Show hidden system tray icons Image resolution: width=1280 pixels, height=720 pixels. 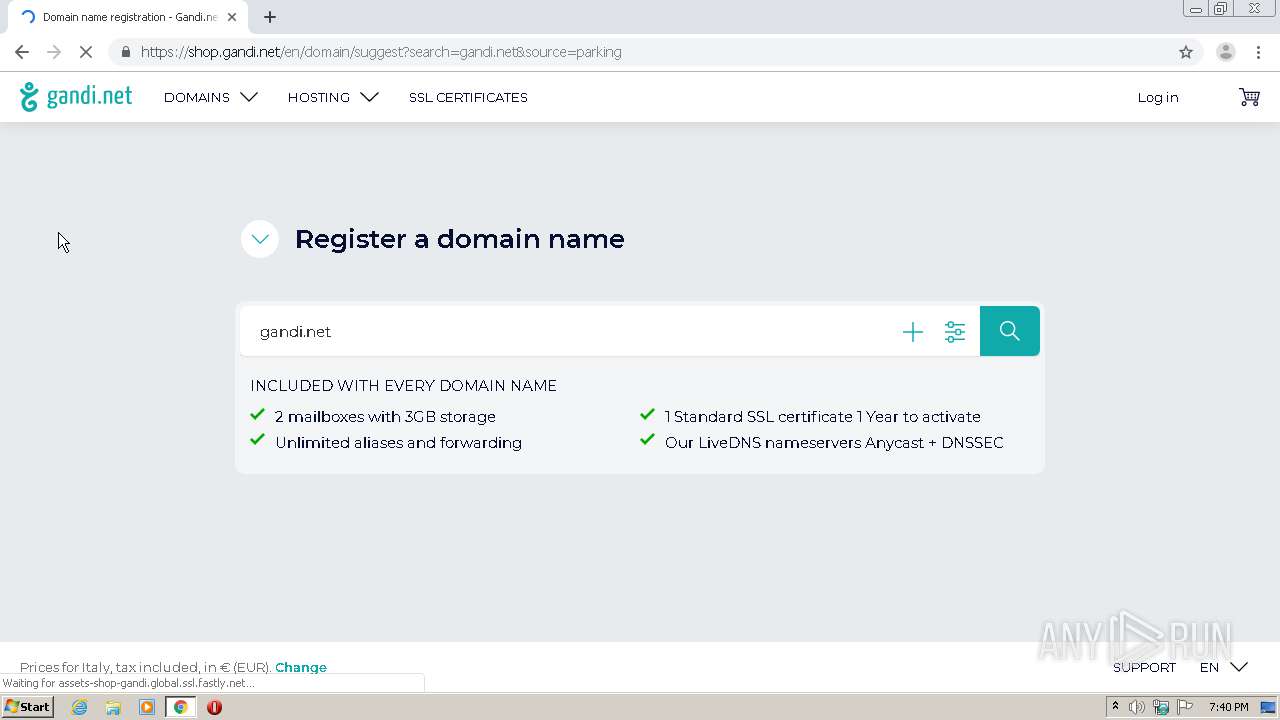[1115, 707]
